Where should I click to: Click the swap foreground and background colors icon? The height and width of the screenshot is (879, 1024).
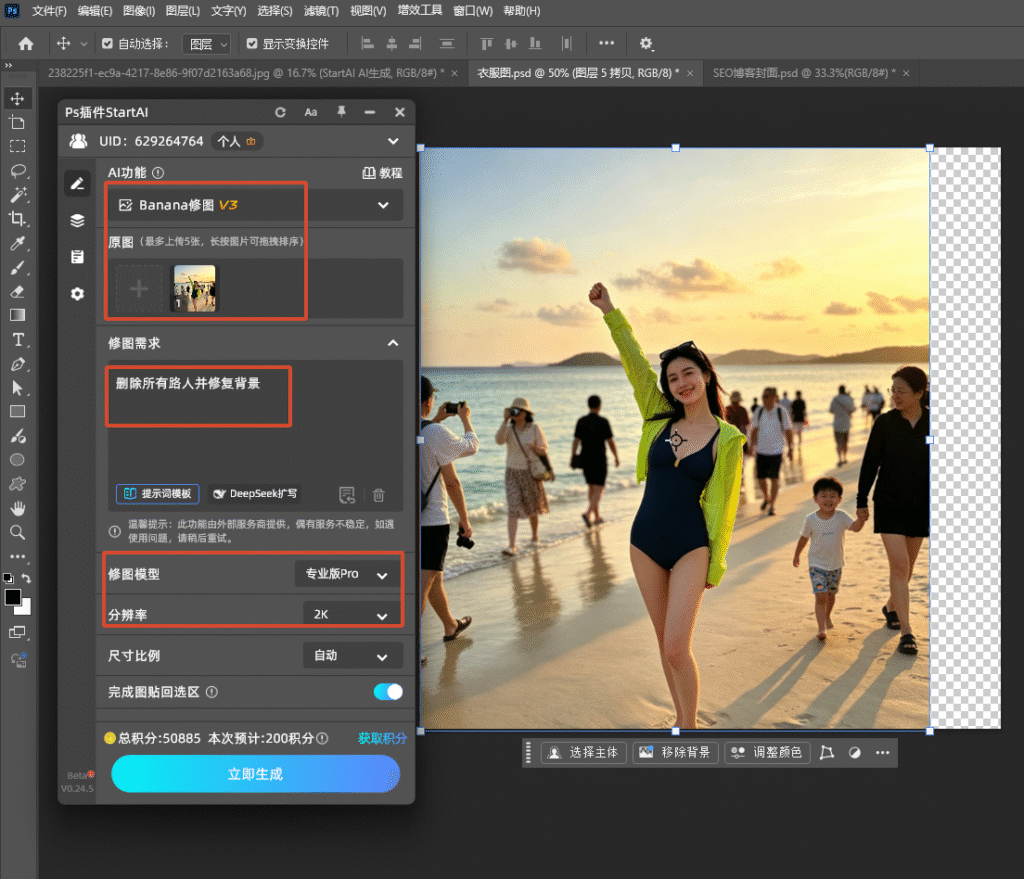point(26,578)
